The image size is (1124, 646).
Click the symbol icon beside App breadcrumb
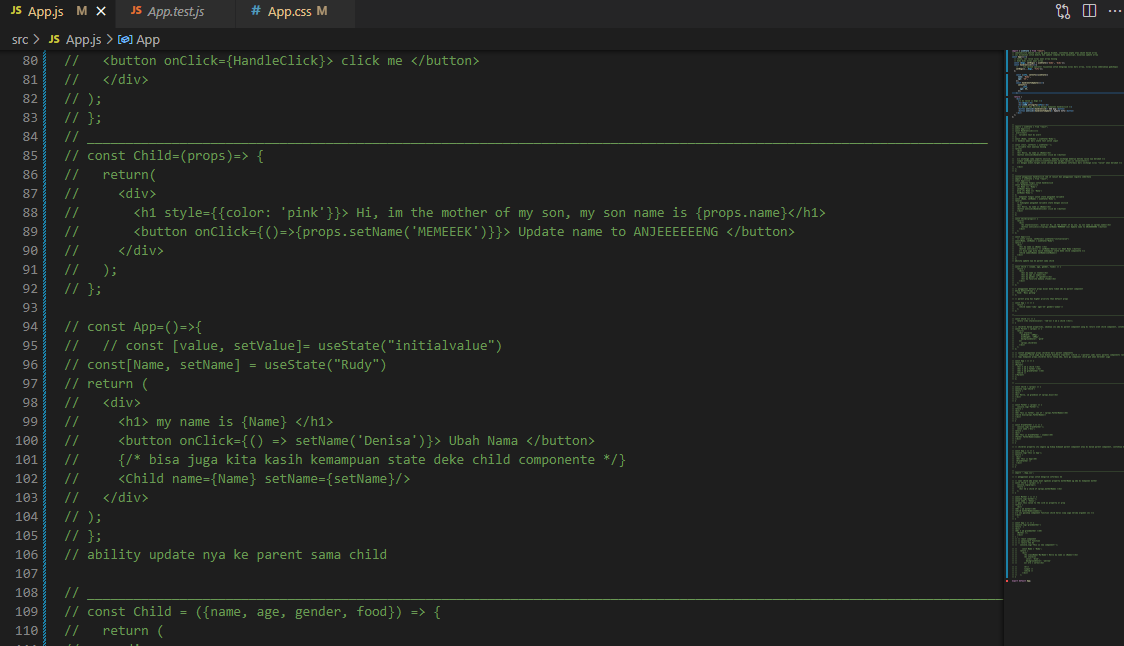click(125, 39)
